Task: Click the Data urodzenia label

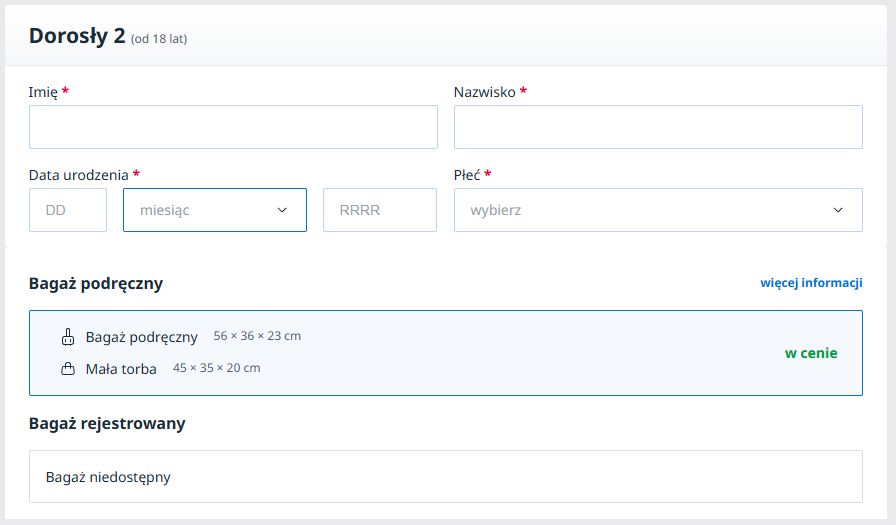Action: 78,175
